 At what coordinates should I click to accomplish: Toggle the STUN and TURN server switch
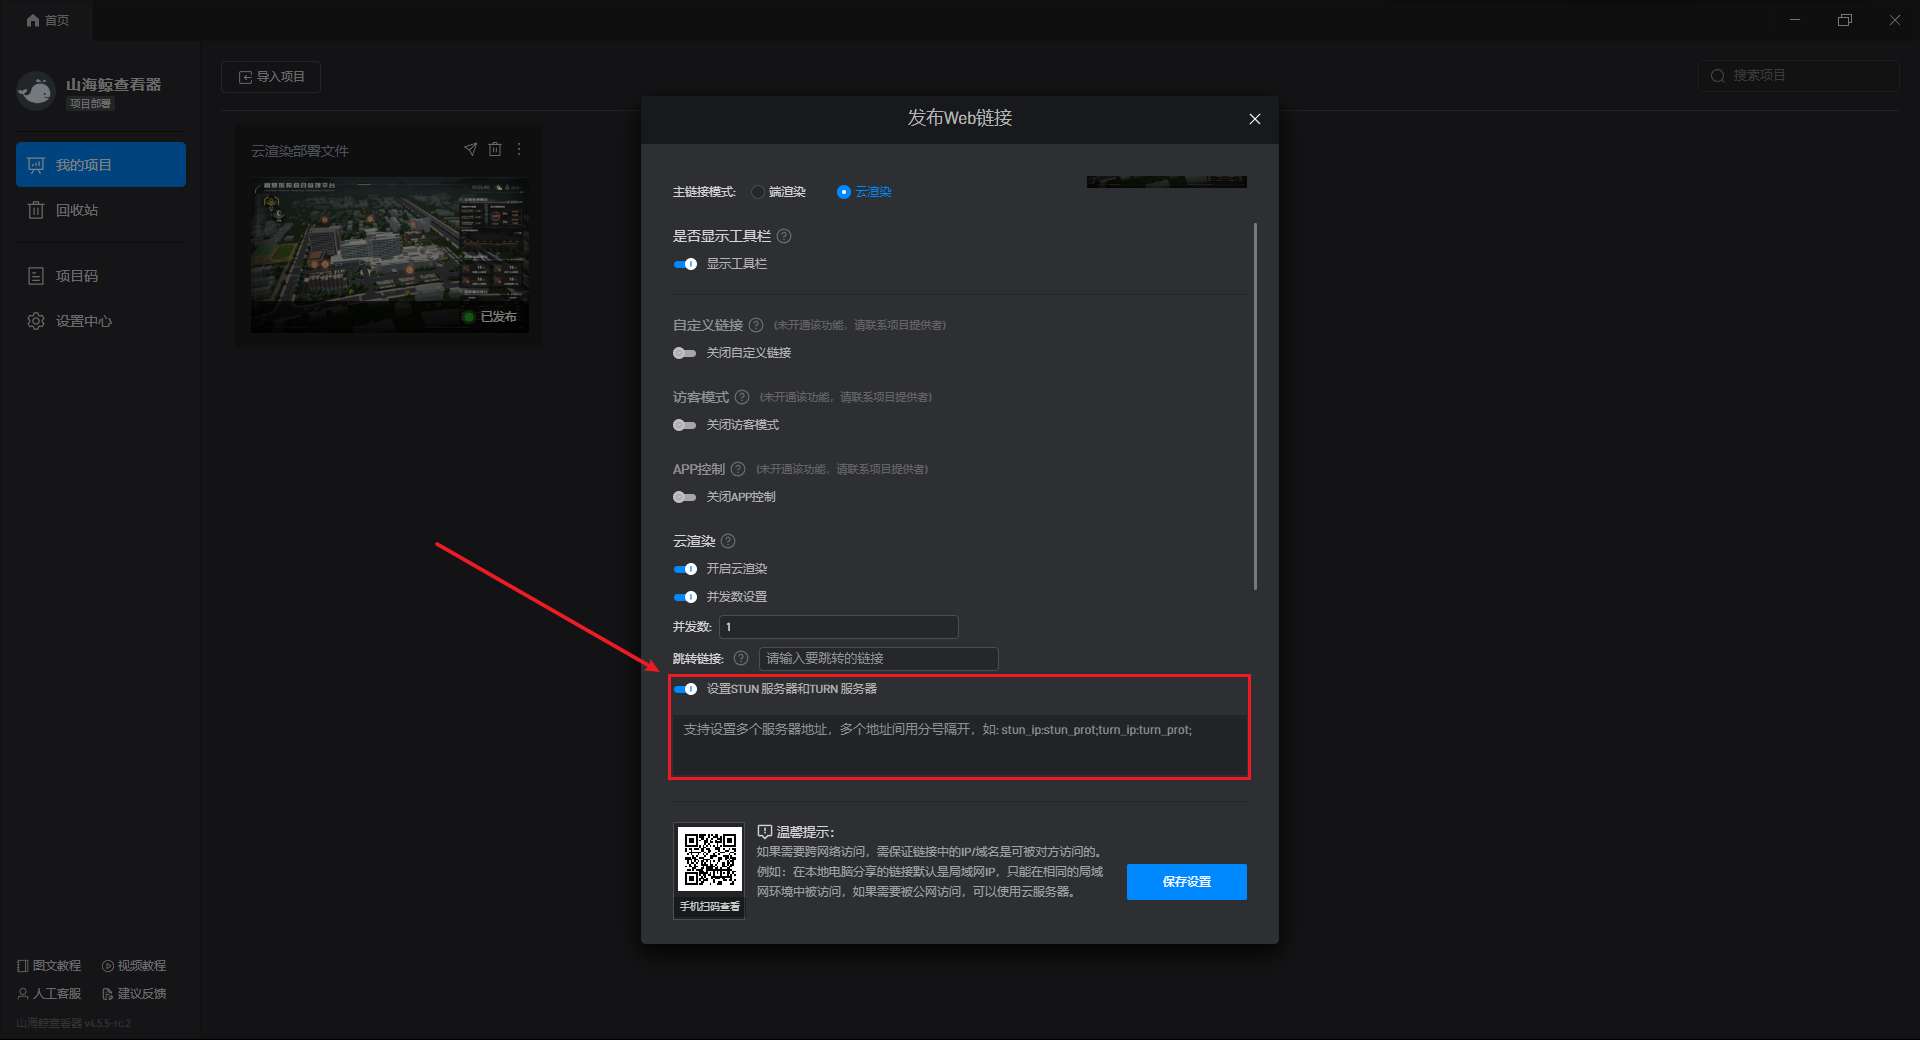[x=685, y=689]
